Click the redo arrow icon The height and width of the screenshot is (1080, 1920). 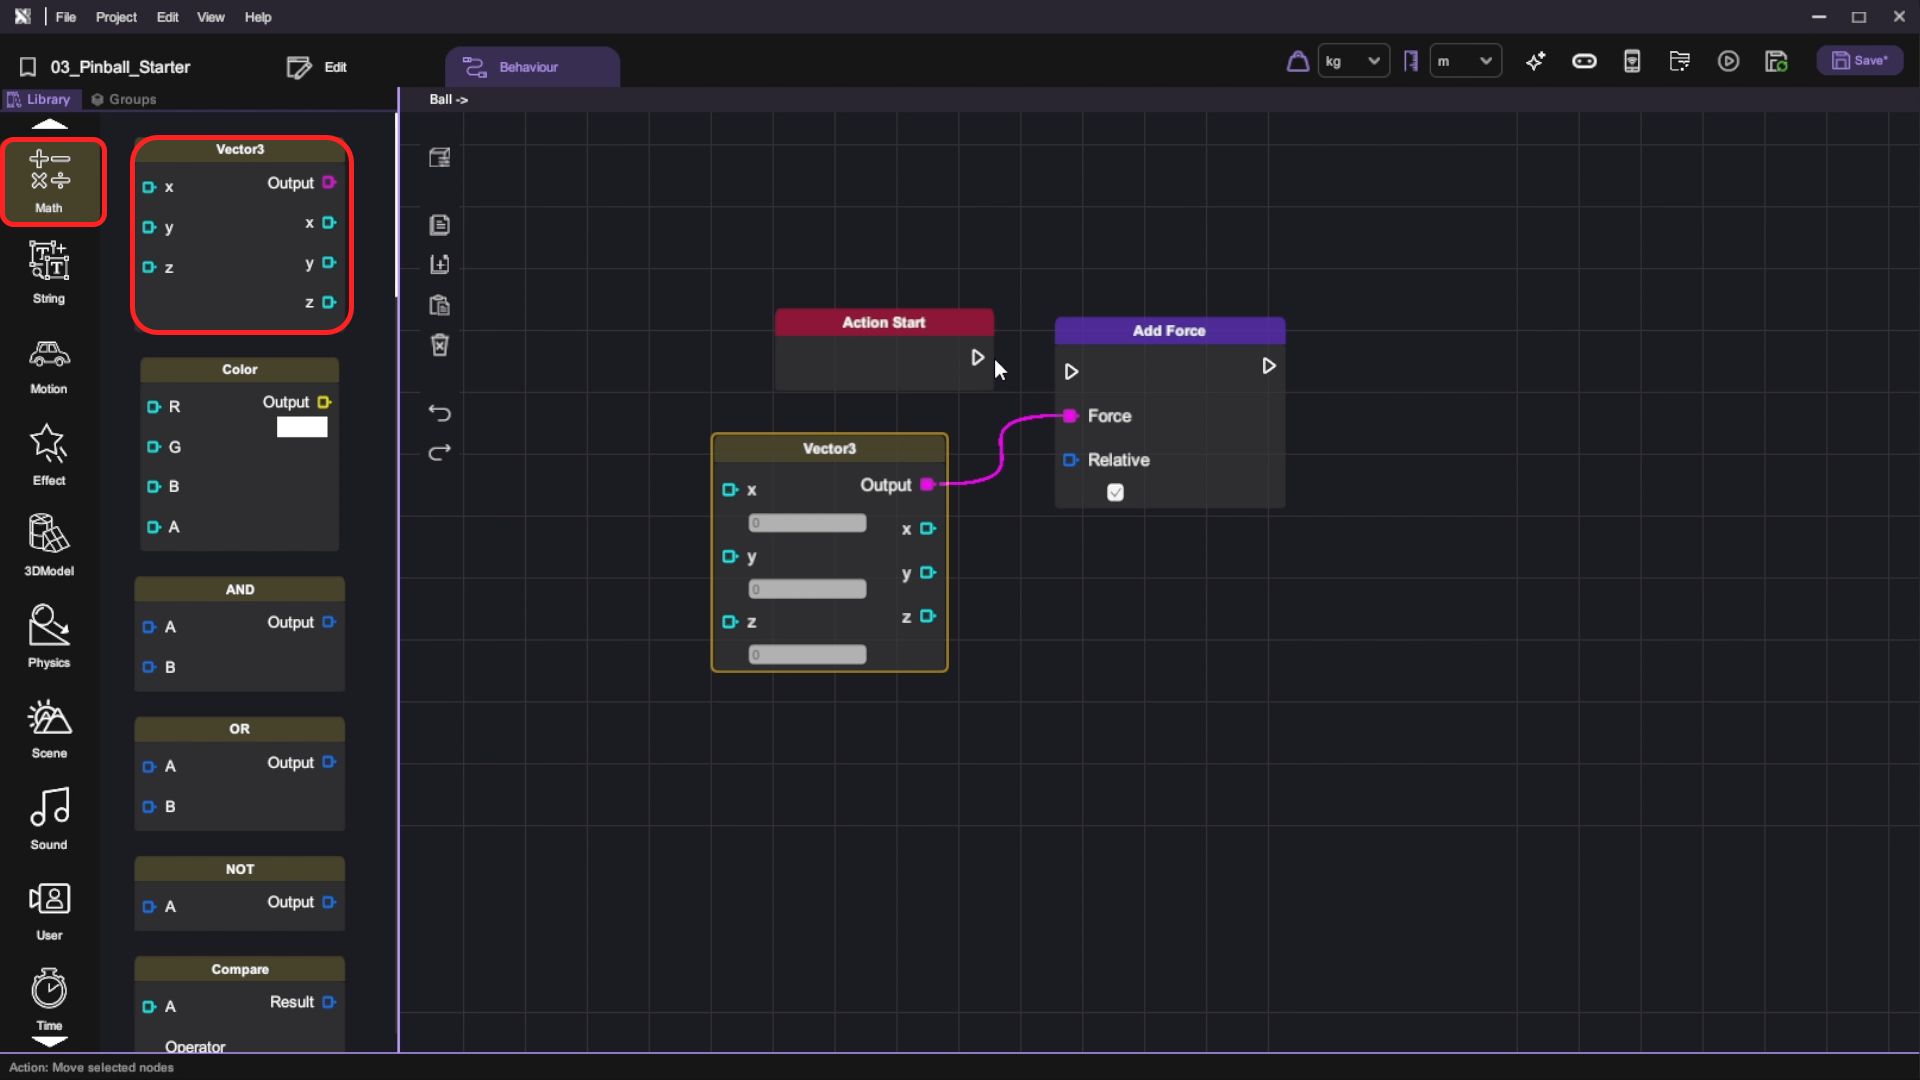[x=440, y=453]
